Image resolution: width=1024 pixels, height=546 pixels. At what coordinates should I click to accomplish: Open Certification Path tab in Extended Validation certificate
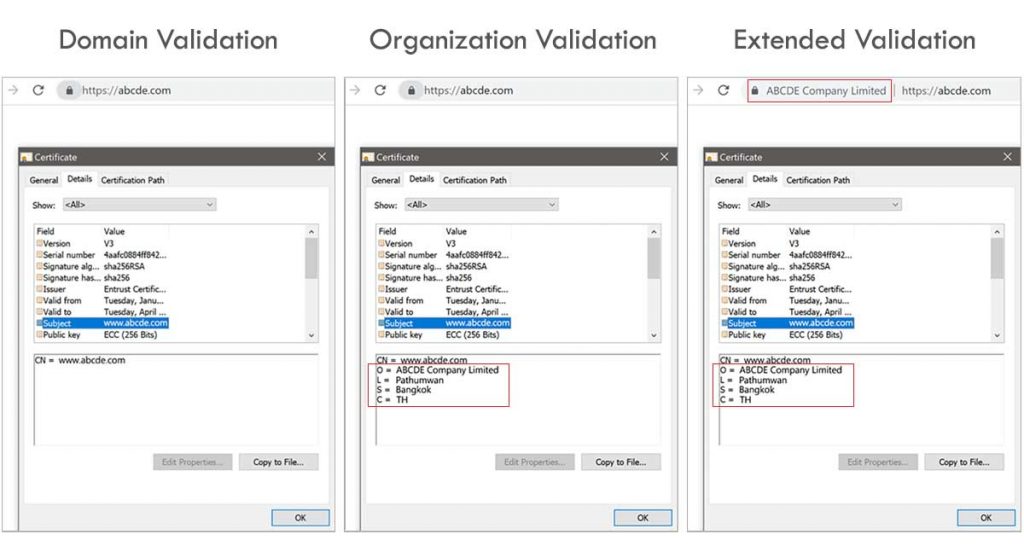tap(818, 180)
